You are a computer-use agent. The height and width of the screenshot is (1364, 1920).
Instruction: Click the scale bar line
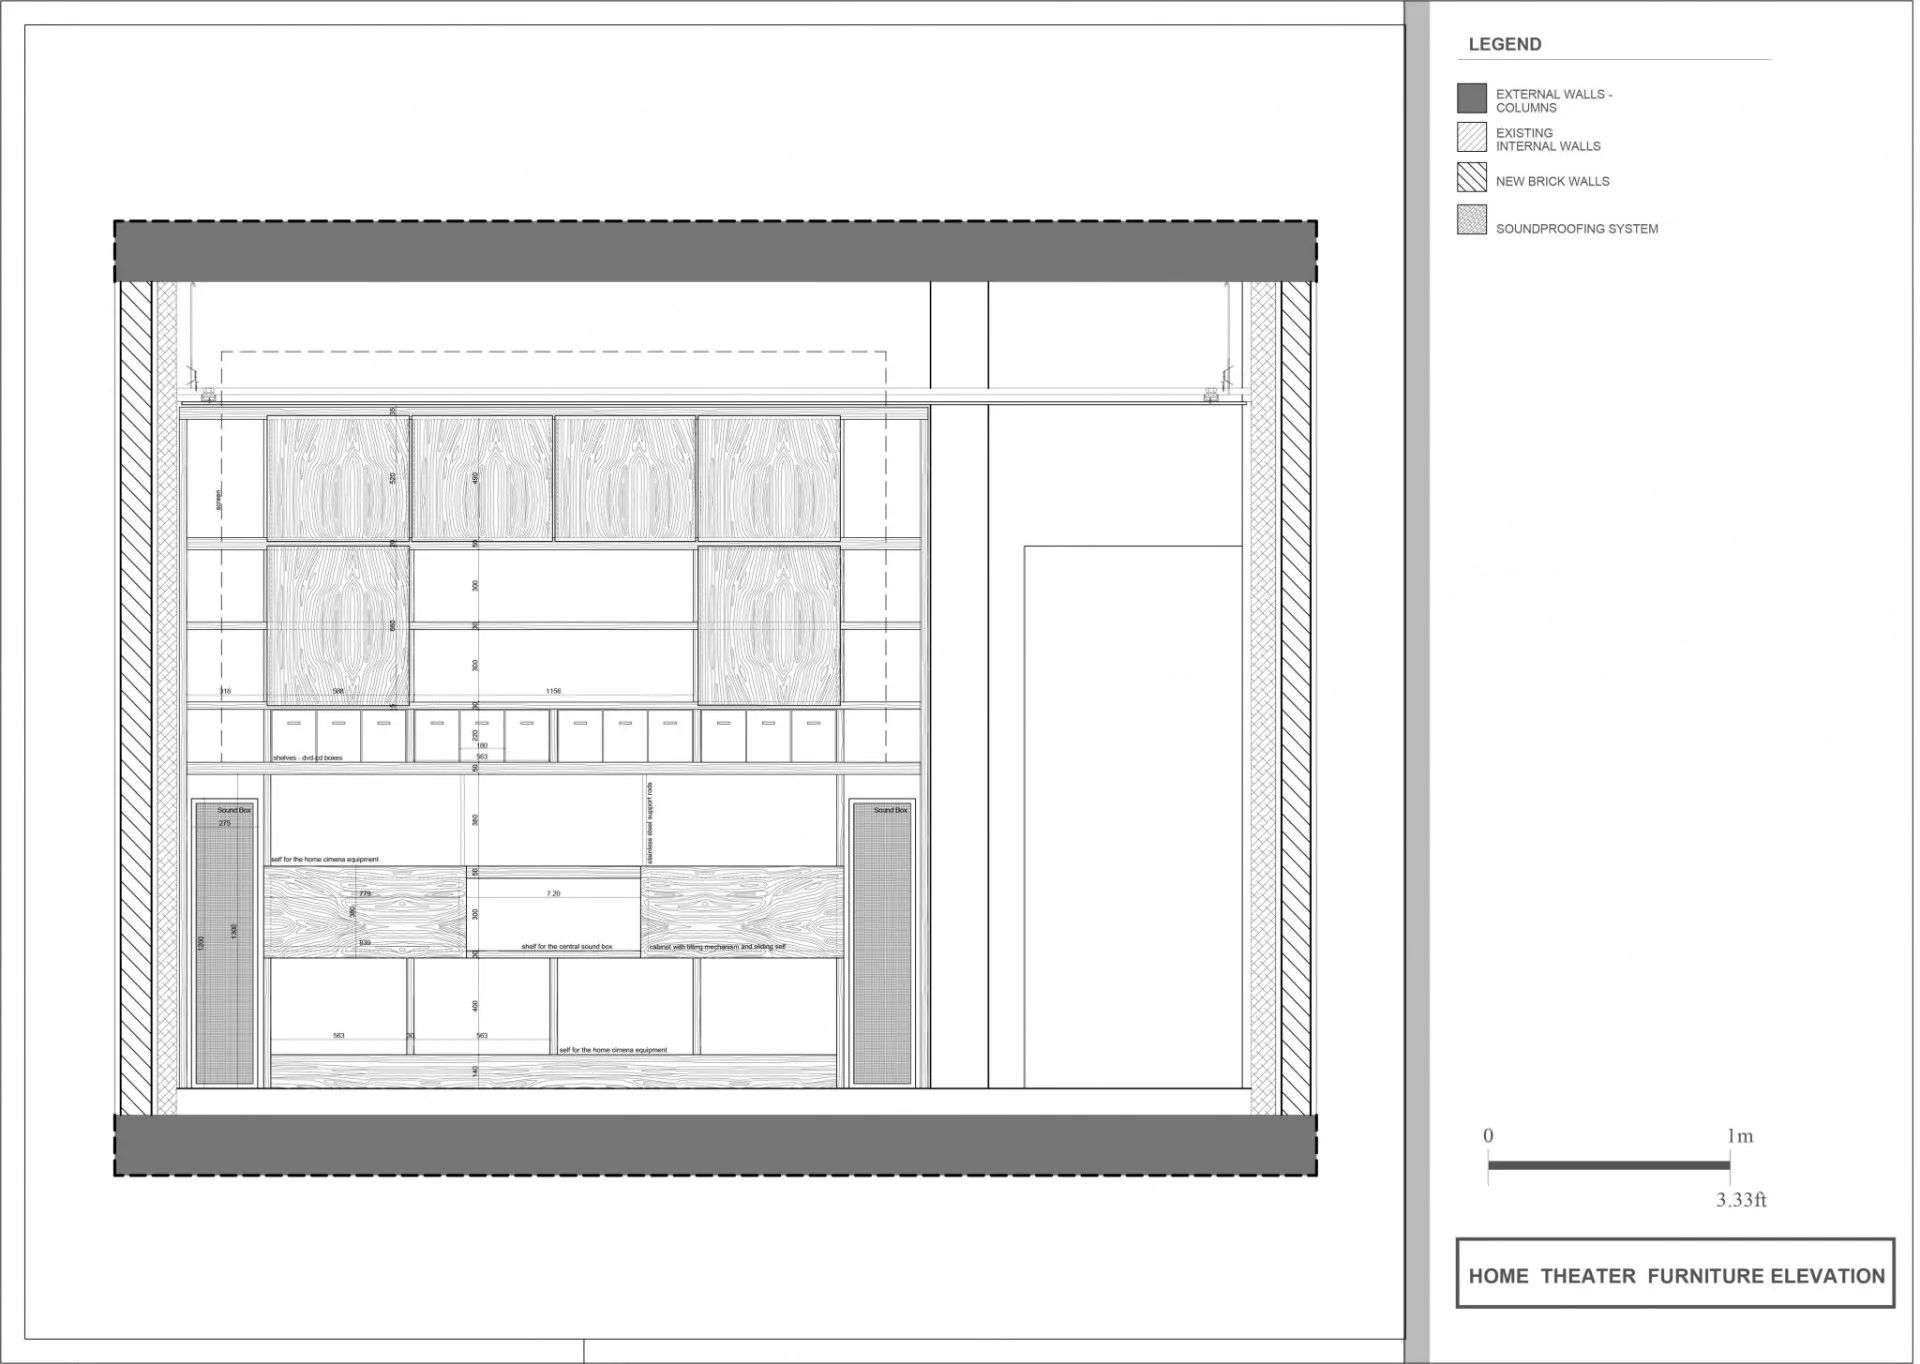1608,1165
